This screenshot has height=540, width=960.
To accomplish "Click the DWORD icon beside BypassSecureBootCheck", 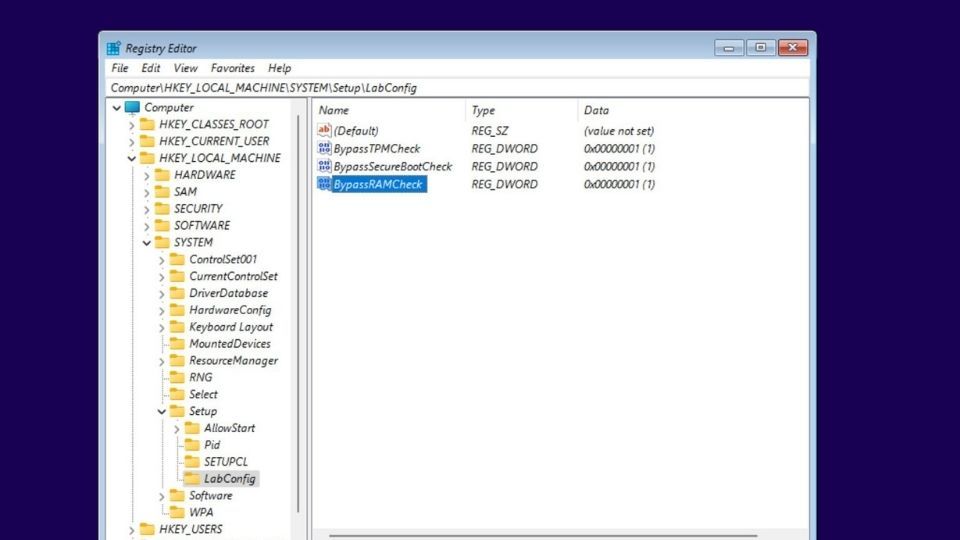I will point(324,166).
